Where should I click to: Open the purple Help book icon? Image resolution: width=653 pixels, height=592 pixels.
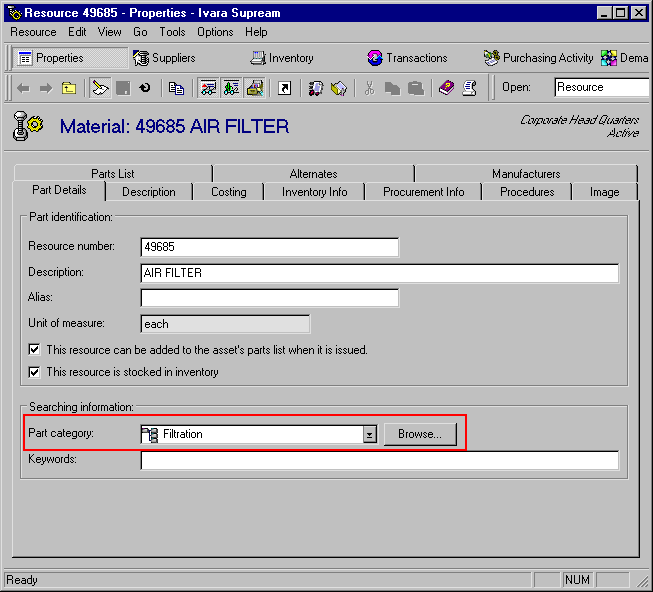[446, 88]
